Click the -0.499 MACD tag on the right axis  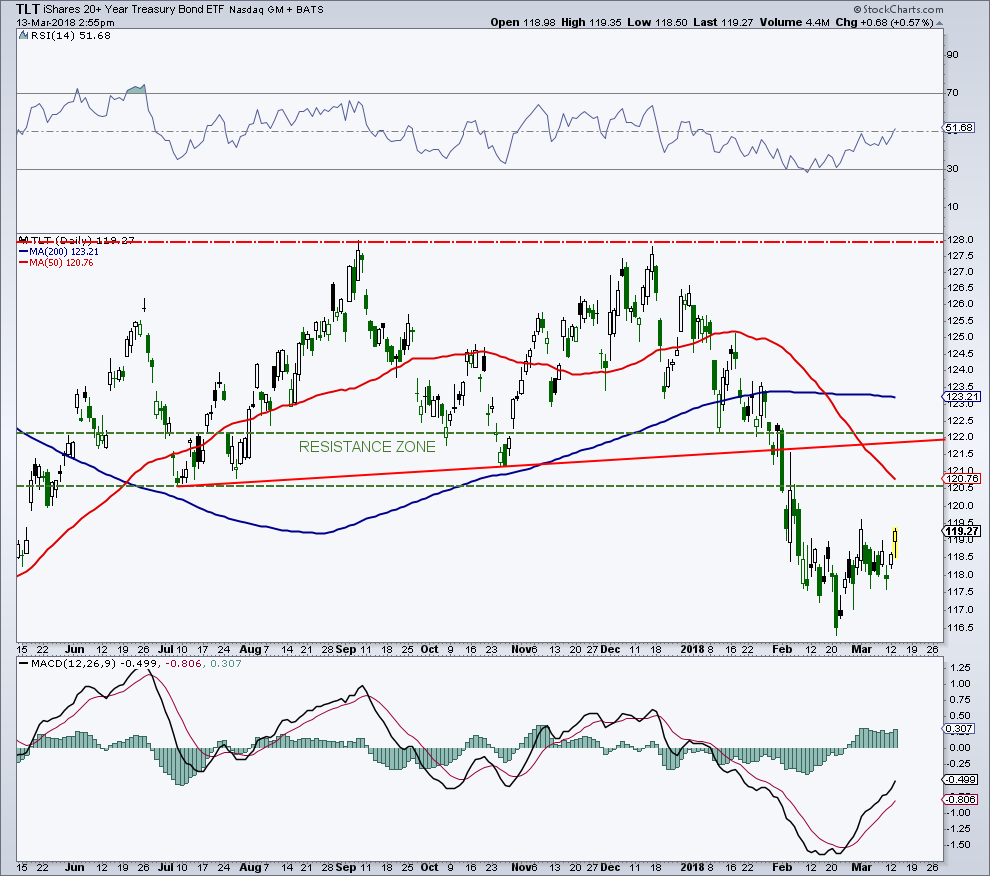(961, 780)
